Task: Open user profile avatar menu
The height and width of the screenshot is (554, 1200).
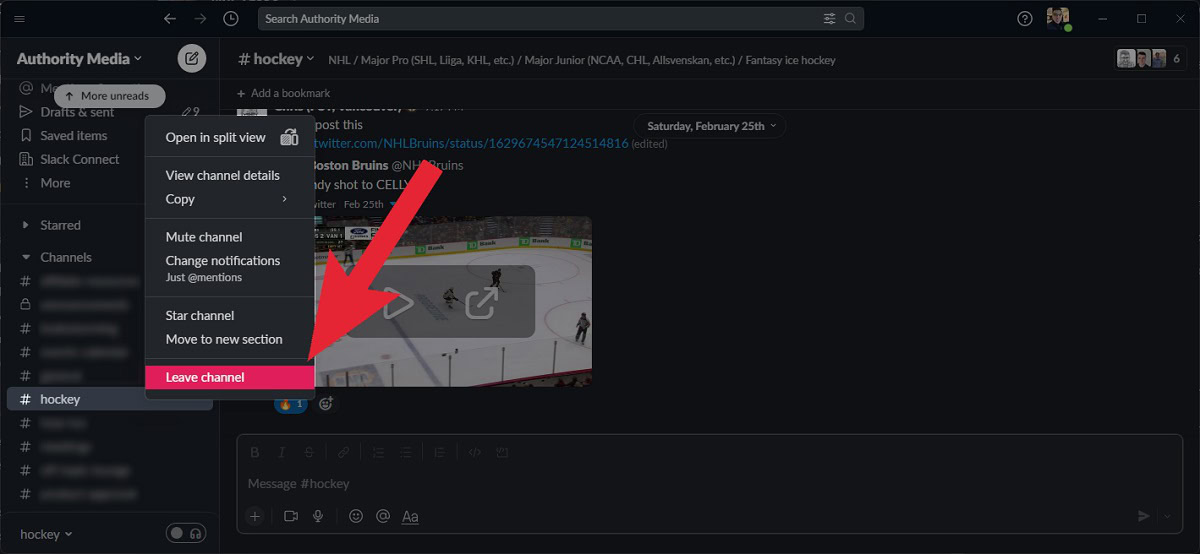Action: click(x=1058, y=19)
